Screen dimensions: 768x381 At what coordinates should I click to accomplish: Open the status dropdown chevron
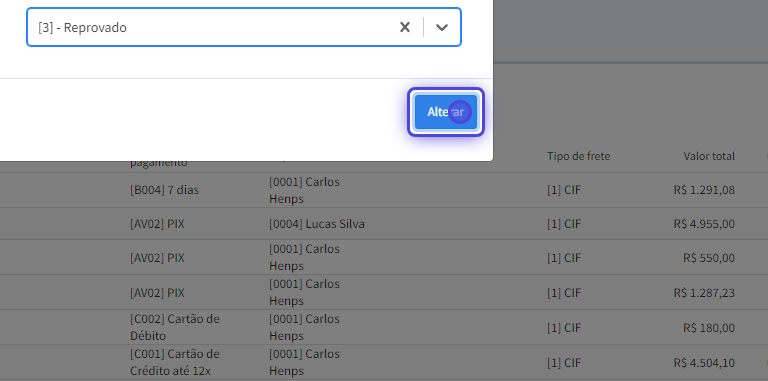(x=442, y=27)
